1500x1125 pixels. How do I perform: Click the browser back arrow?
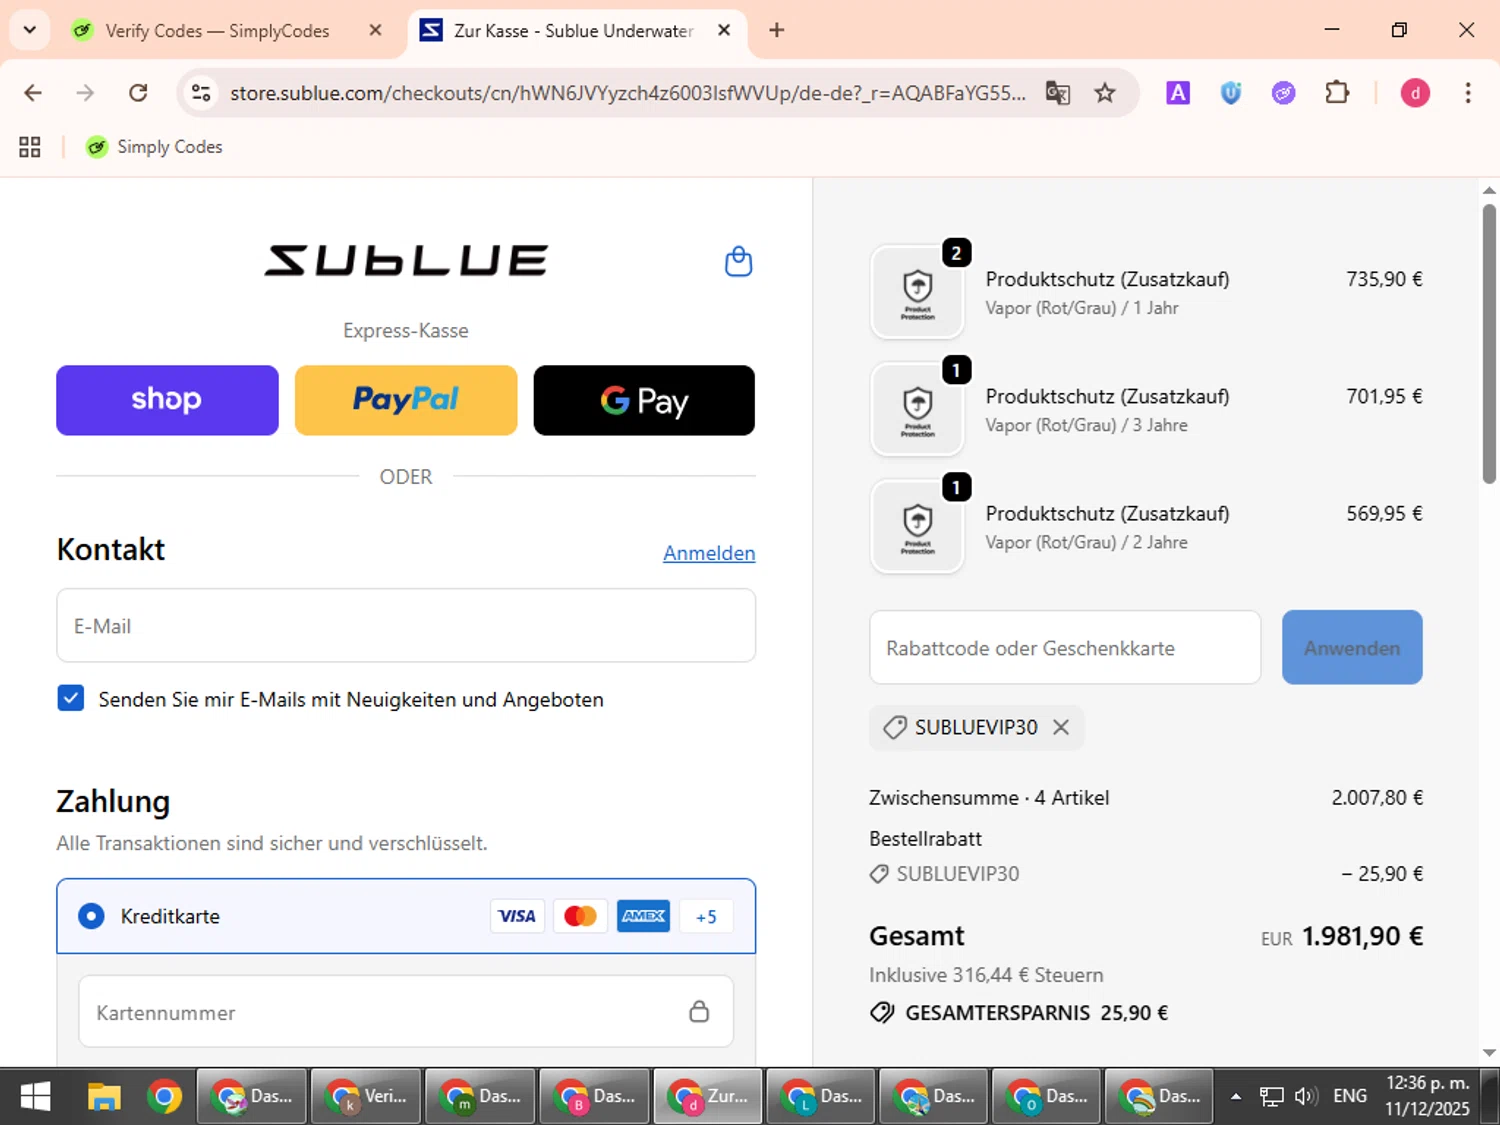point(33,93)
